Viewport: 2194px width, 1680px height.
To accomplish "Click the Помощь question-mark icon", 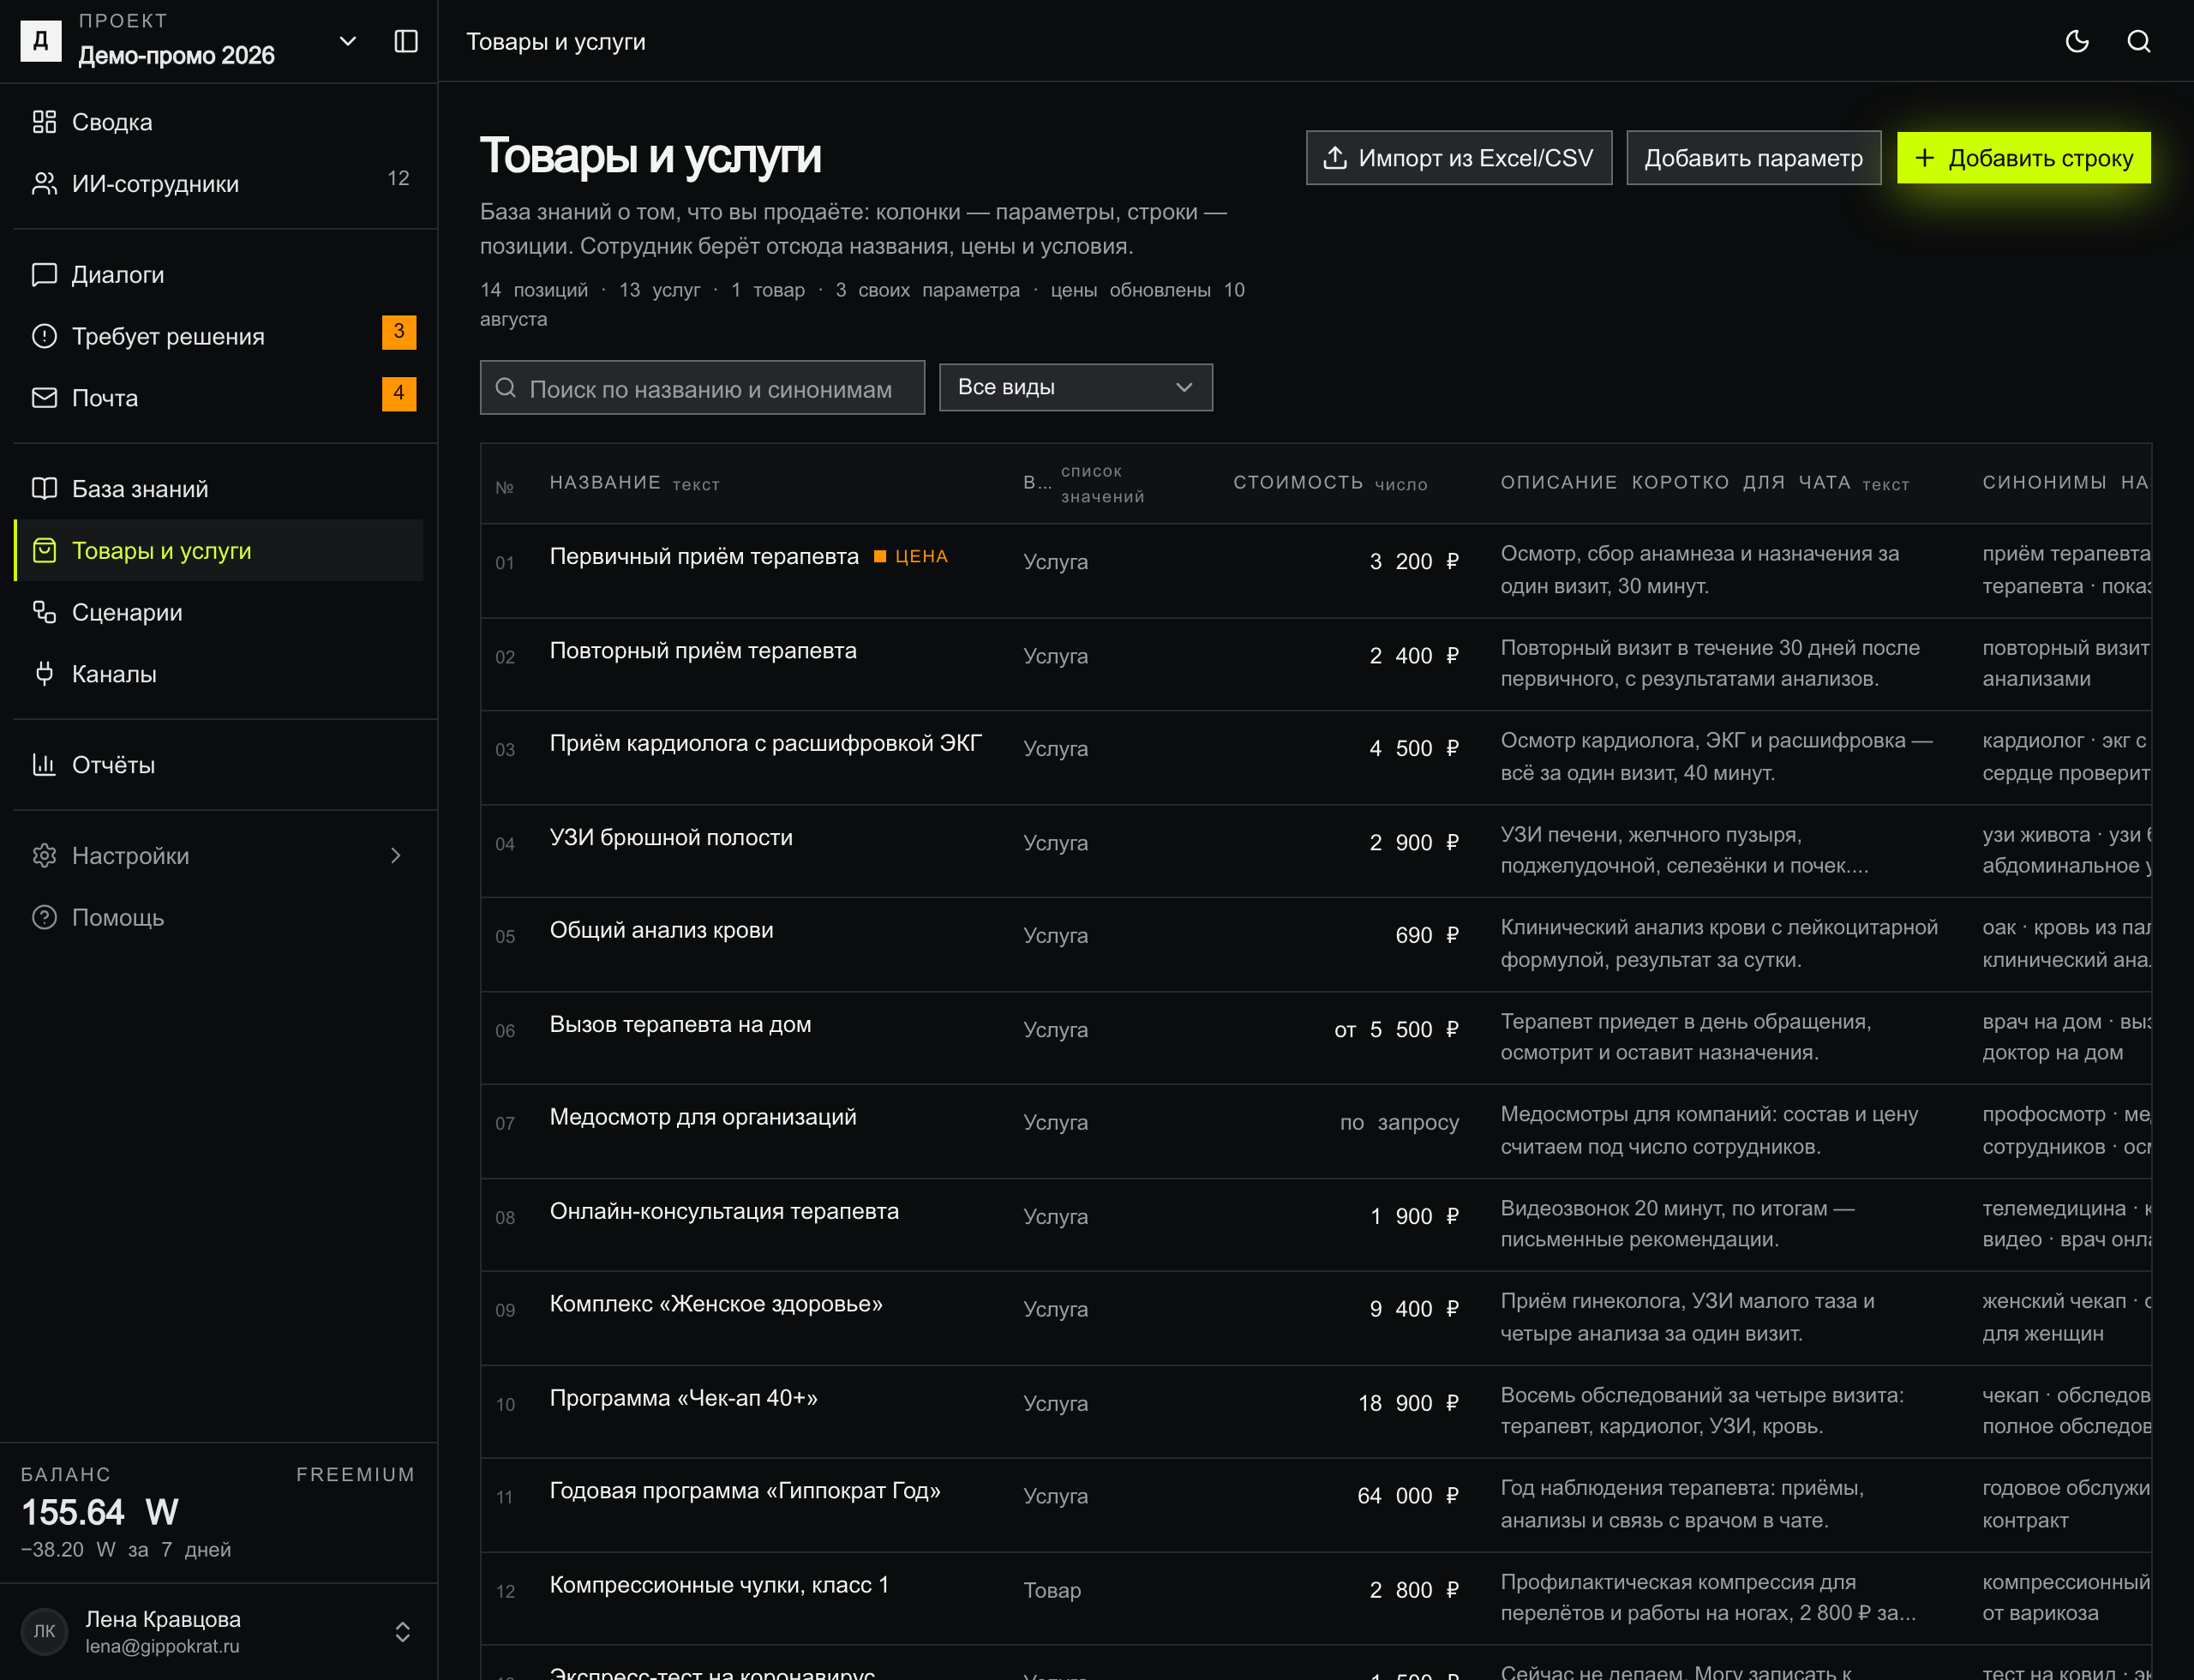I will [44, 917].
